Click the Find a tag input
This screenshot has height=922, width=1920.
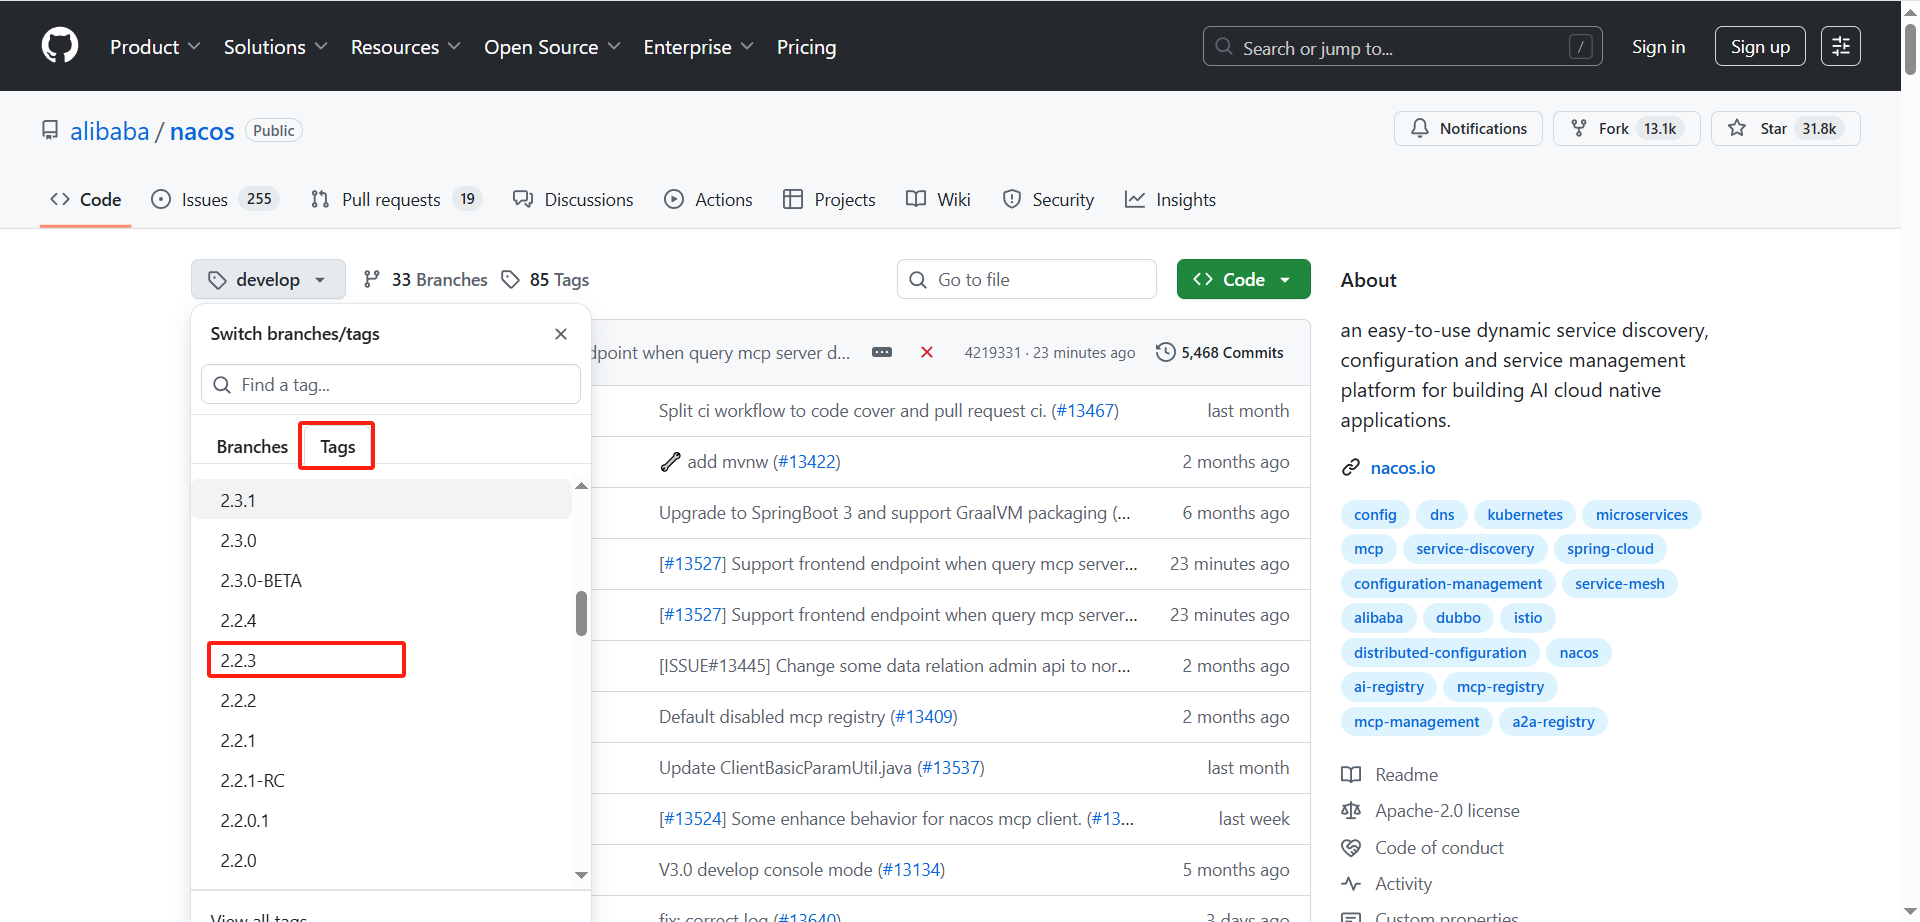click(x=391, y=384)
